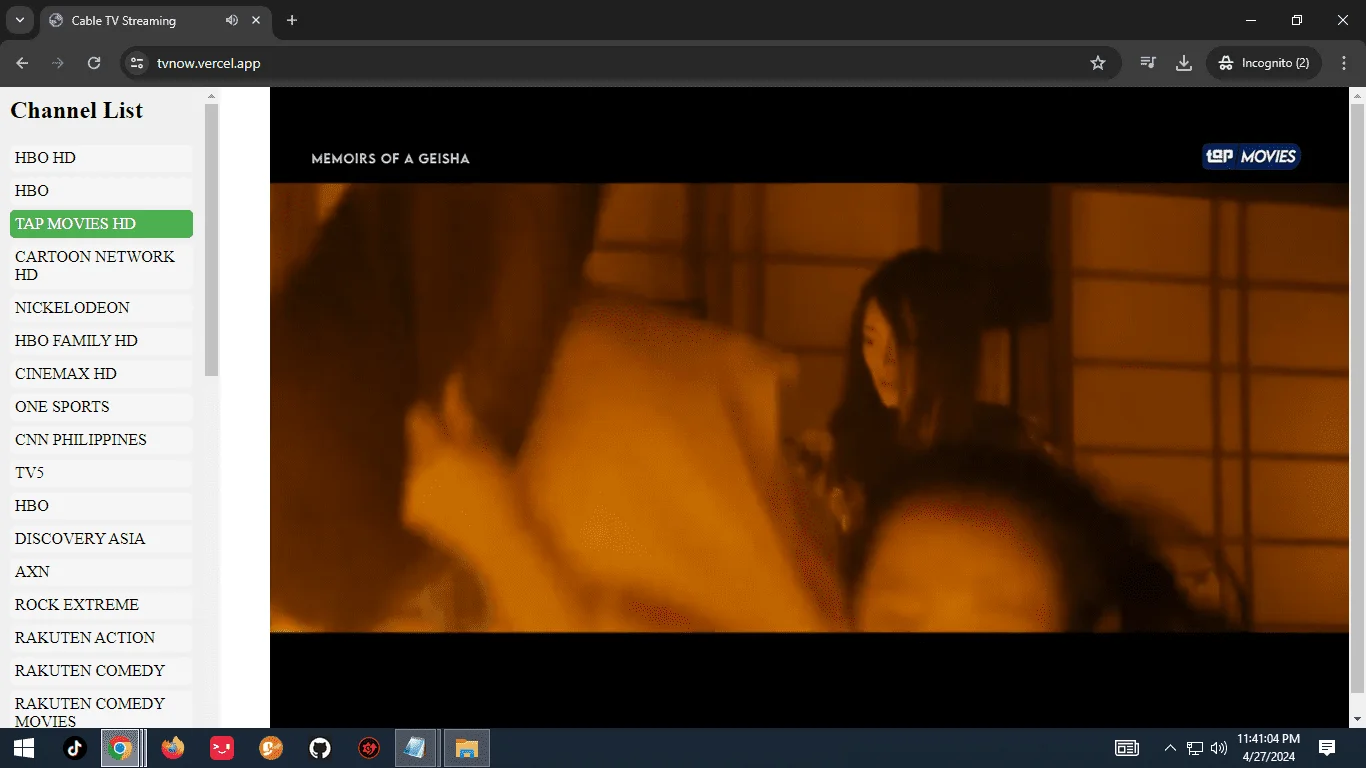Show hidden system tray icons
1366x768 pixels.
click(x=1170, y=748)
